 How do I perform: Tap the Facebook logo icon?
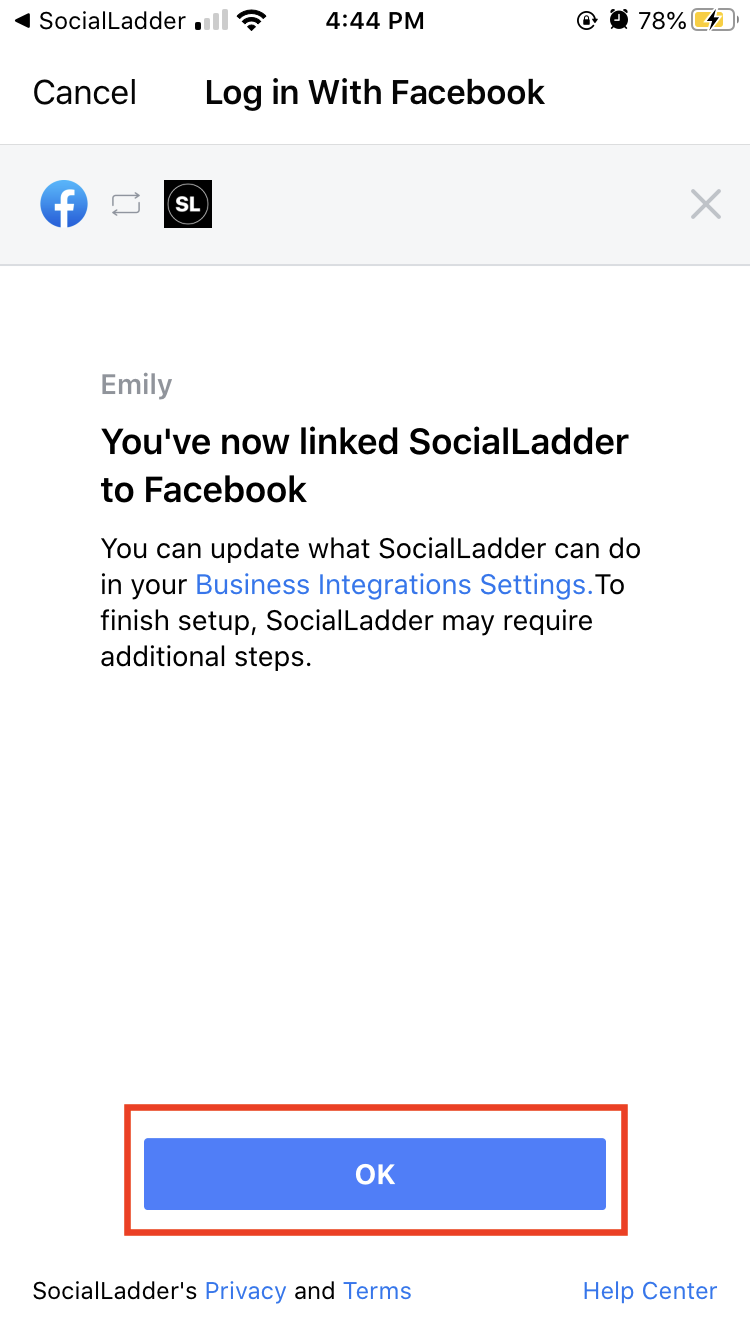64,204
